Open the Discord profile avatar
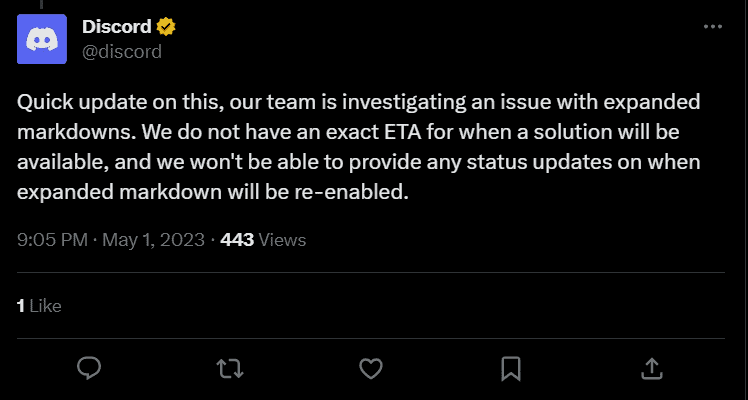Viewport: 748px width, 400px height. 42,40
